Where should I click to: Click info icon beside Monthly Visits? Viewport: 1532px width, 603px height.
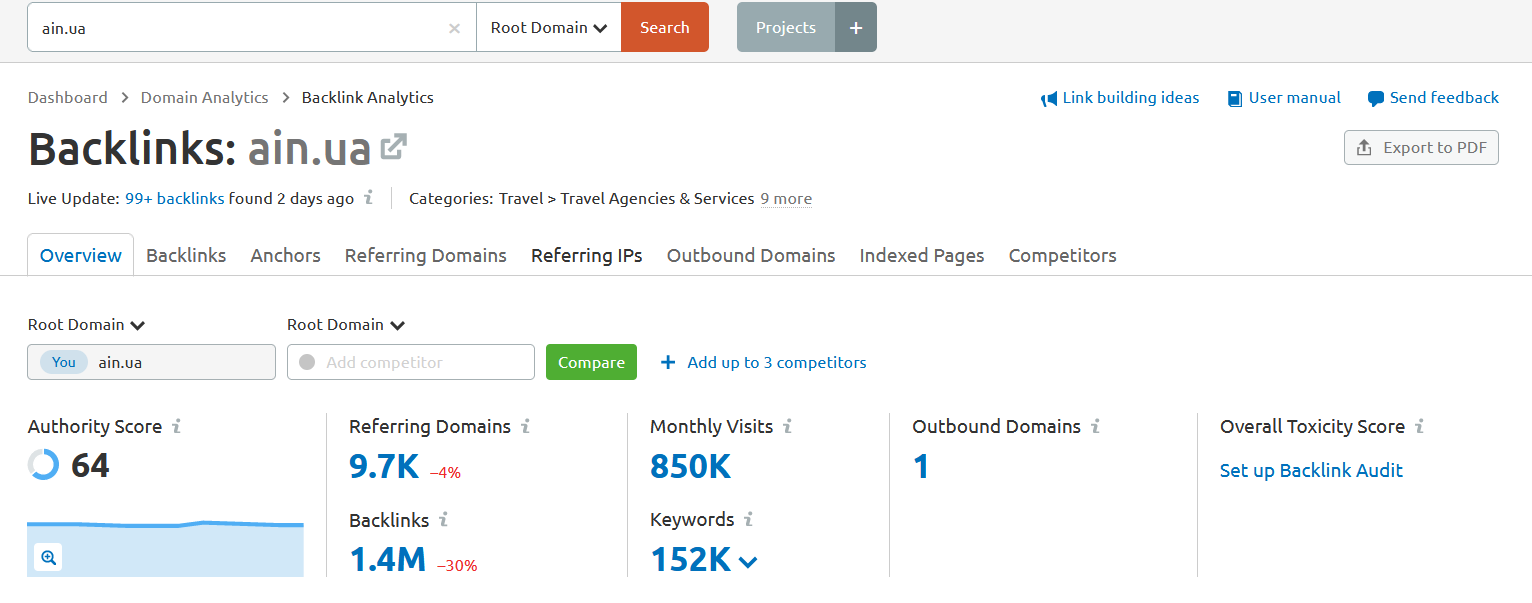[787, 426]
